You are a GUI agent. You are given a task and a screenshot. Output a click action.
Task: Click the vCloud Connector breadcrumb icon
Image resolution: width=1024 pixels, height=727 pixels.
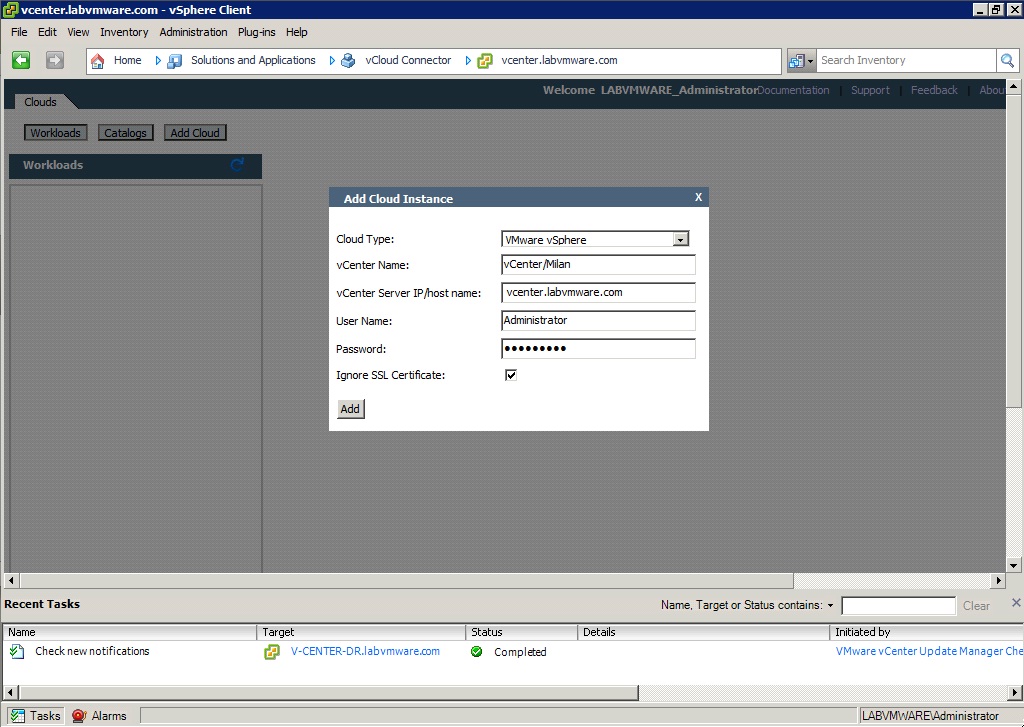coord(348,61)
